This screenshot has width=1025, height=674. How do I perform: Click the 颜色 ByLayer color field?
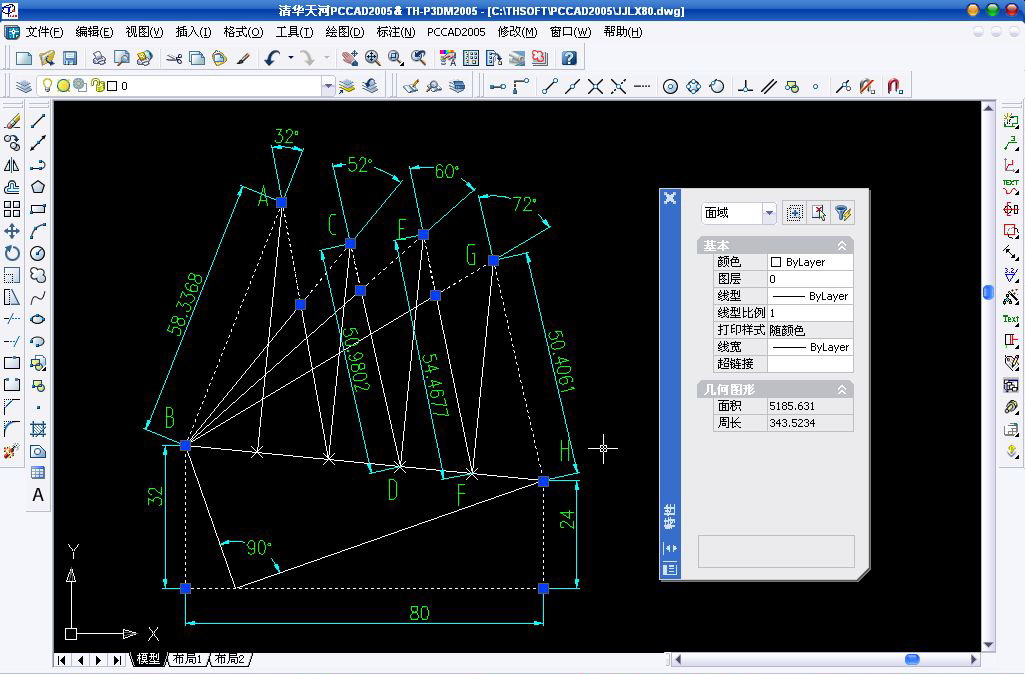coord(810,262)
